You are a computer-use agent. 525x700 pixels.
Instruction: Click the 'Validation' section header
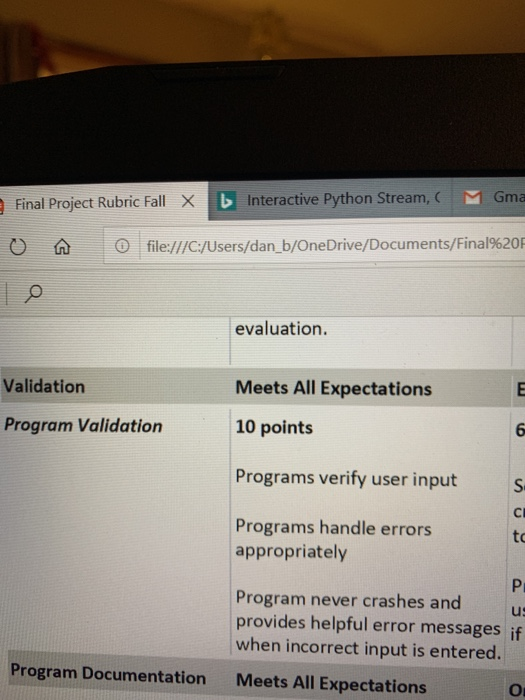click(x=44, y=386)
